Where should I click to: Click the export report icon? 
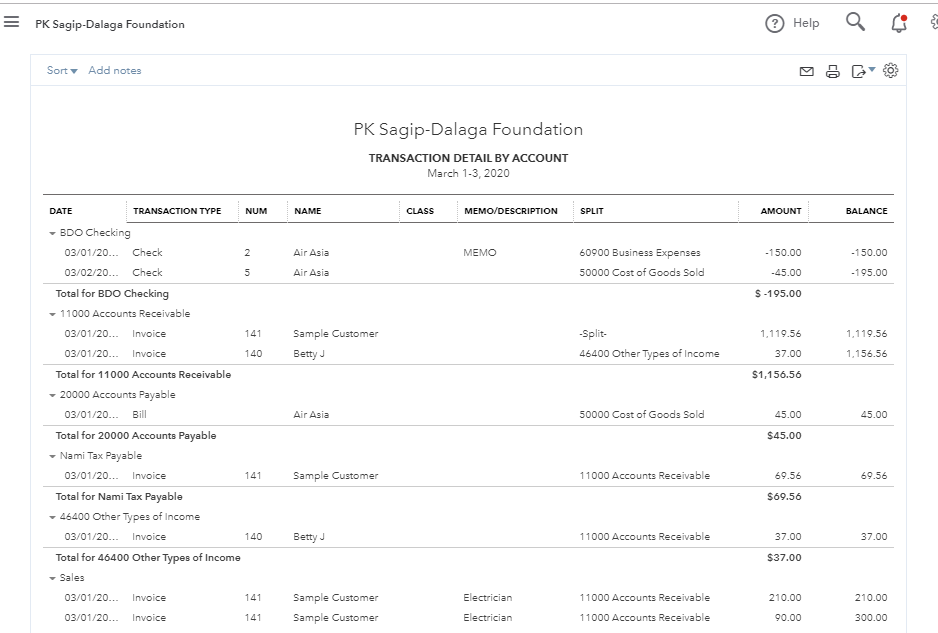858,71
